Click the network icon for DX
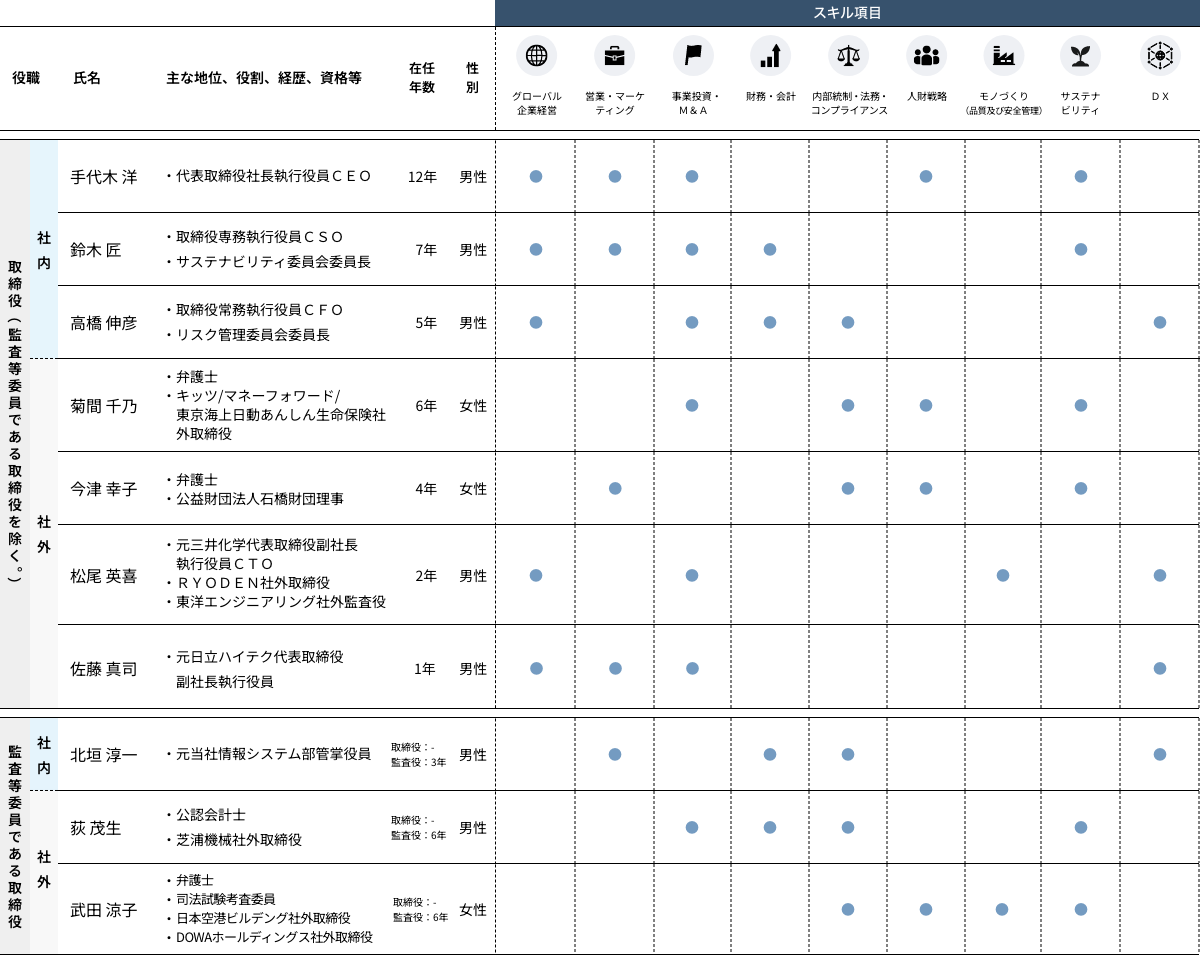 point(1160,56)
